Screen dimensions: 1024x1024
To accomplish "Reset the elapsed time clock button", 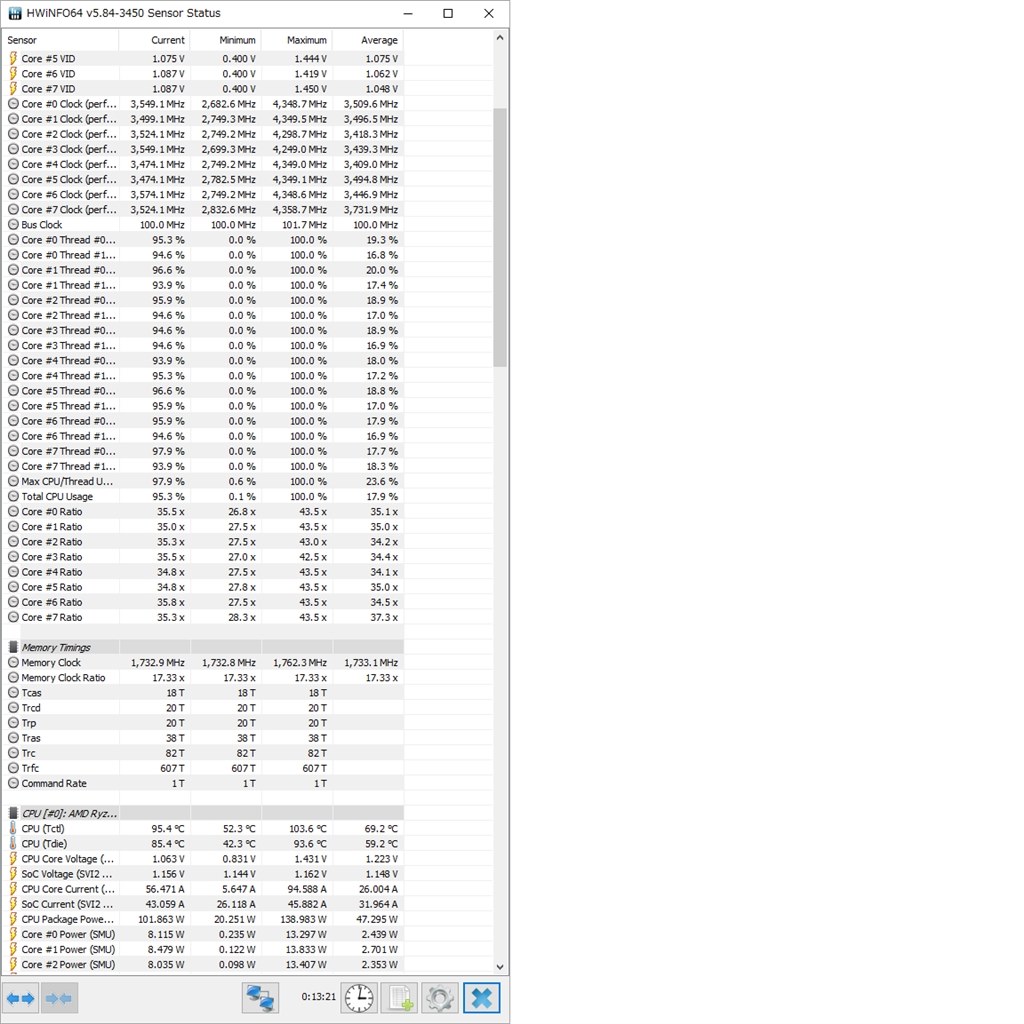I will tap(359, 998).
